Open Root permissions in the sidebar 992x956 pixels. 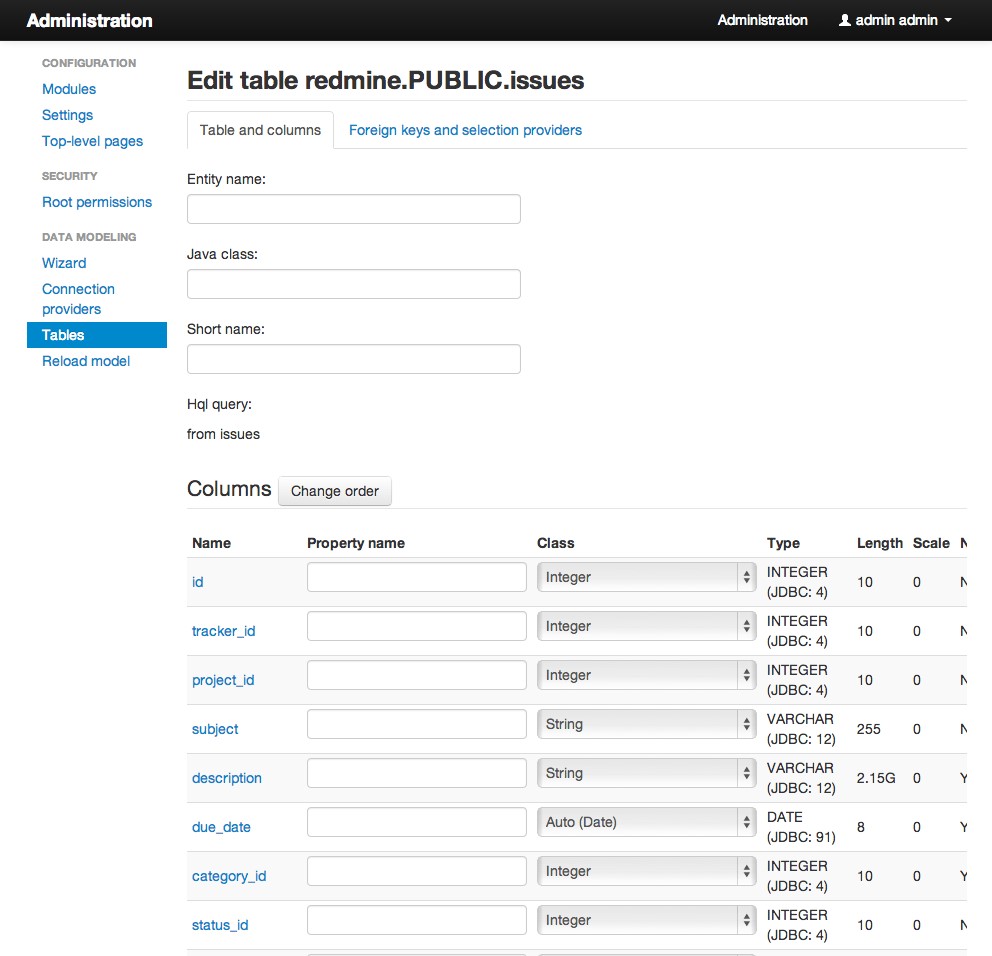coord(97,202)
